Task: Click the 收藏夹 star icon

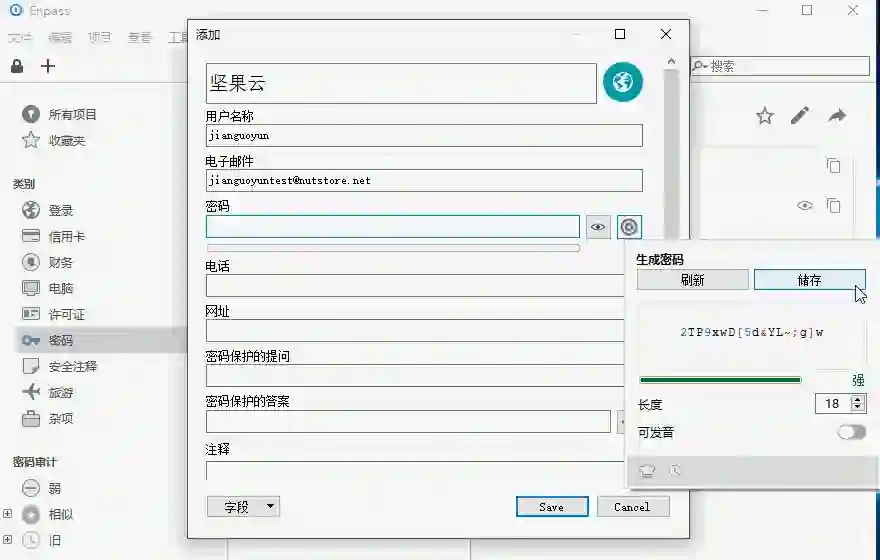Action: (x=31, y=140)
